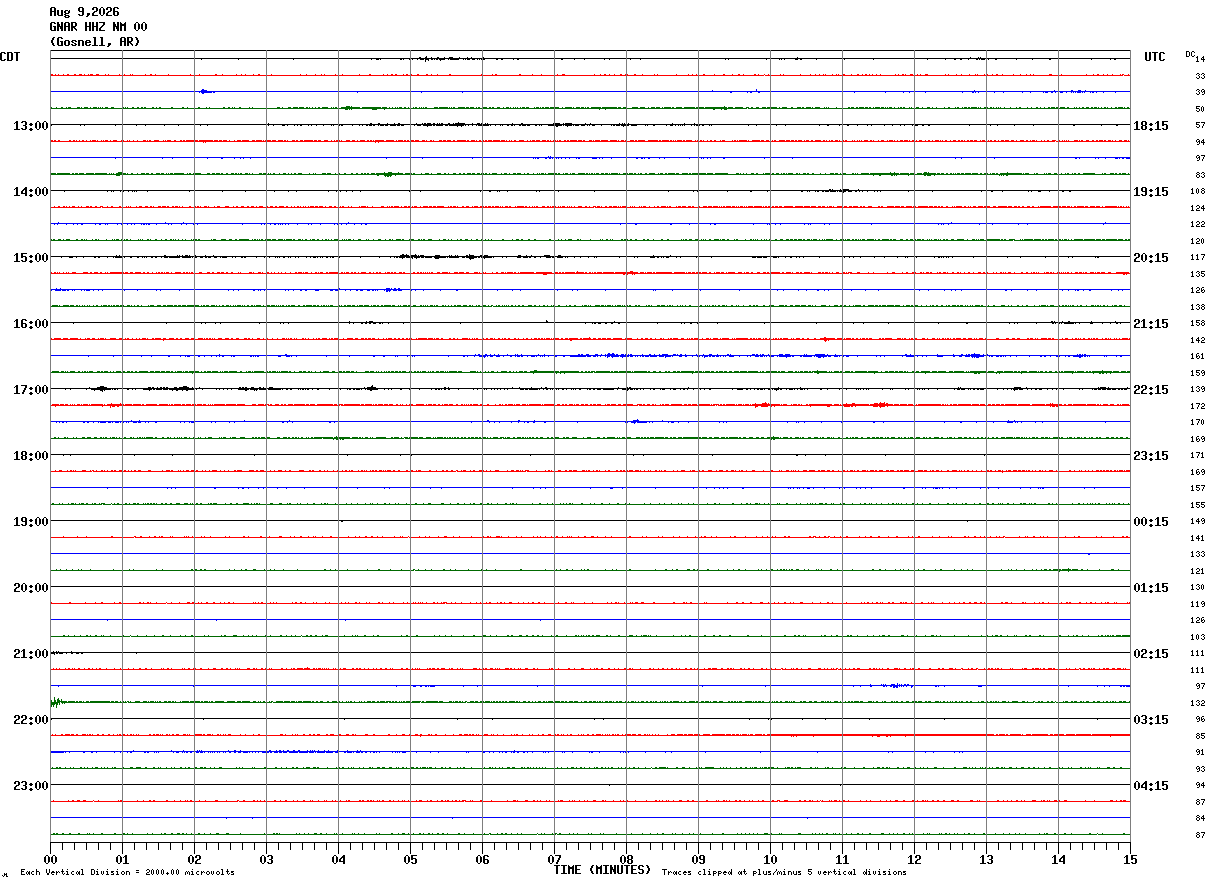This screenshot has width=1210, height=886.
Task: Select the 05 minute axis tick label
Action: [x=410, y=860]
